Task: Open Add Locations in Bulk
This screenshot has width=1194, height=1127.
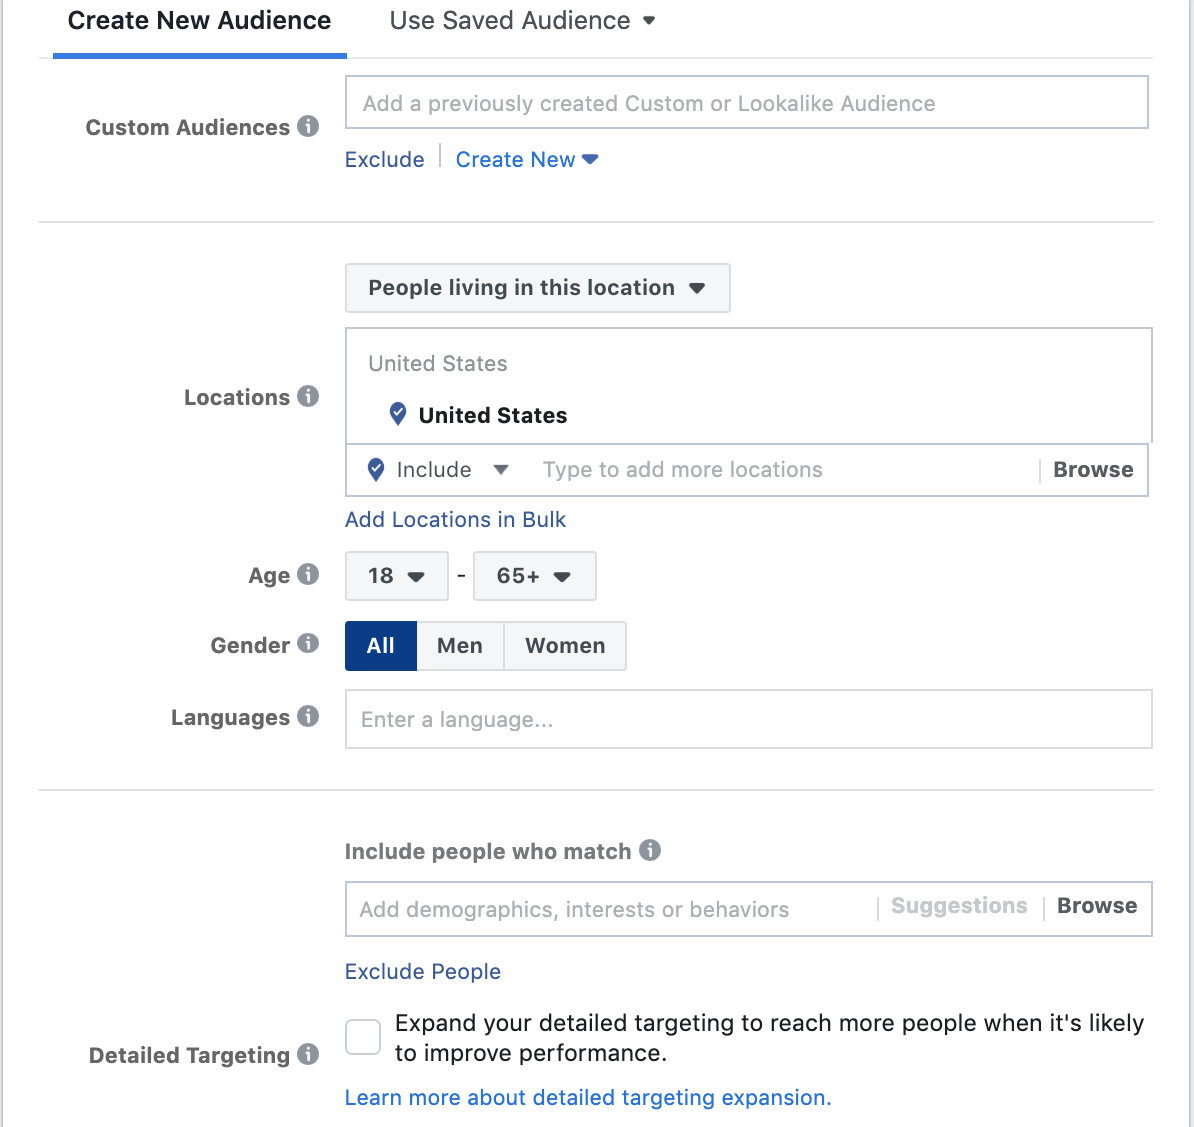Action: [455, 519]
